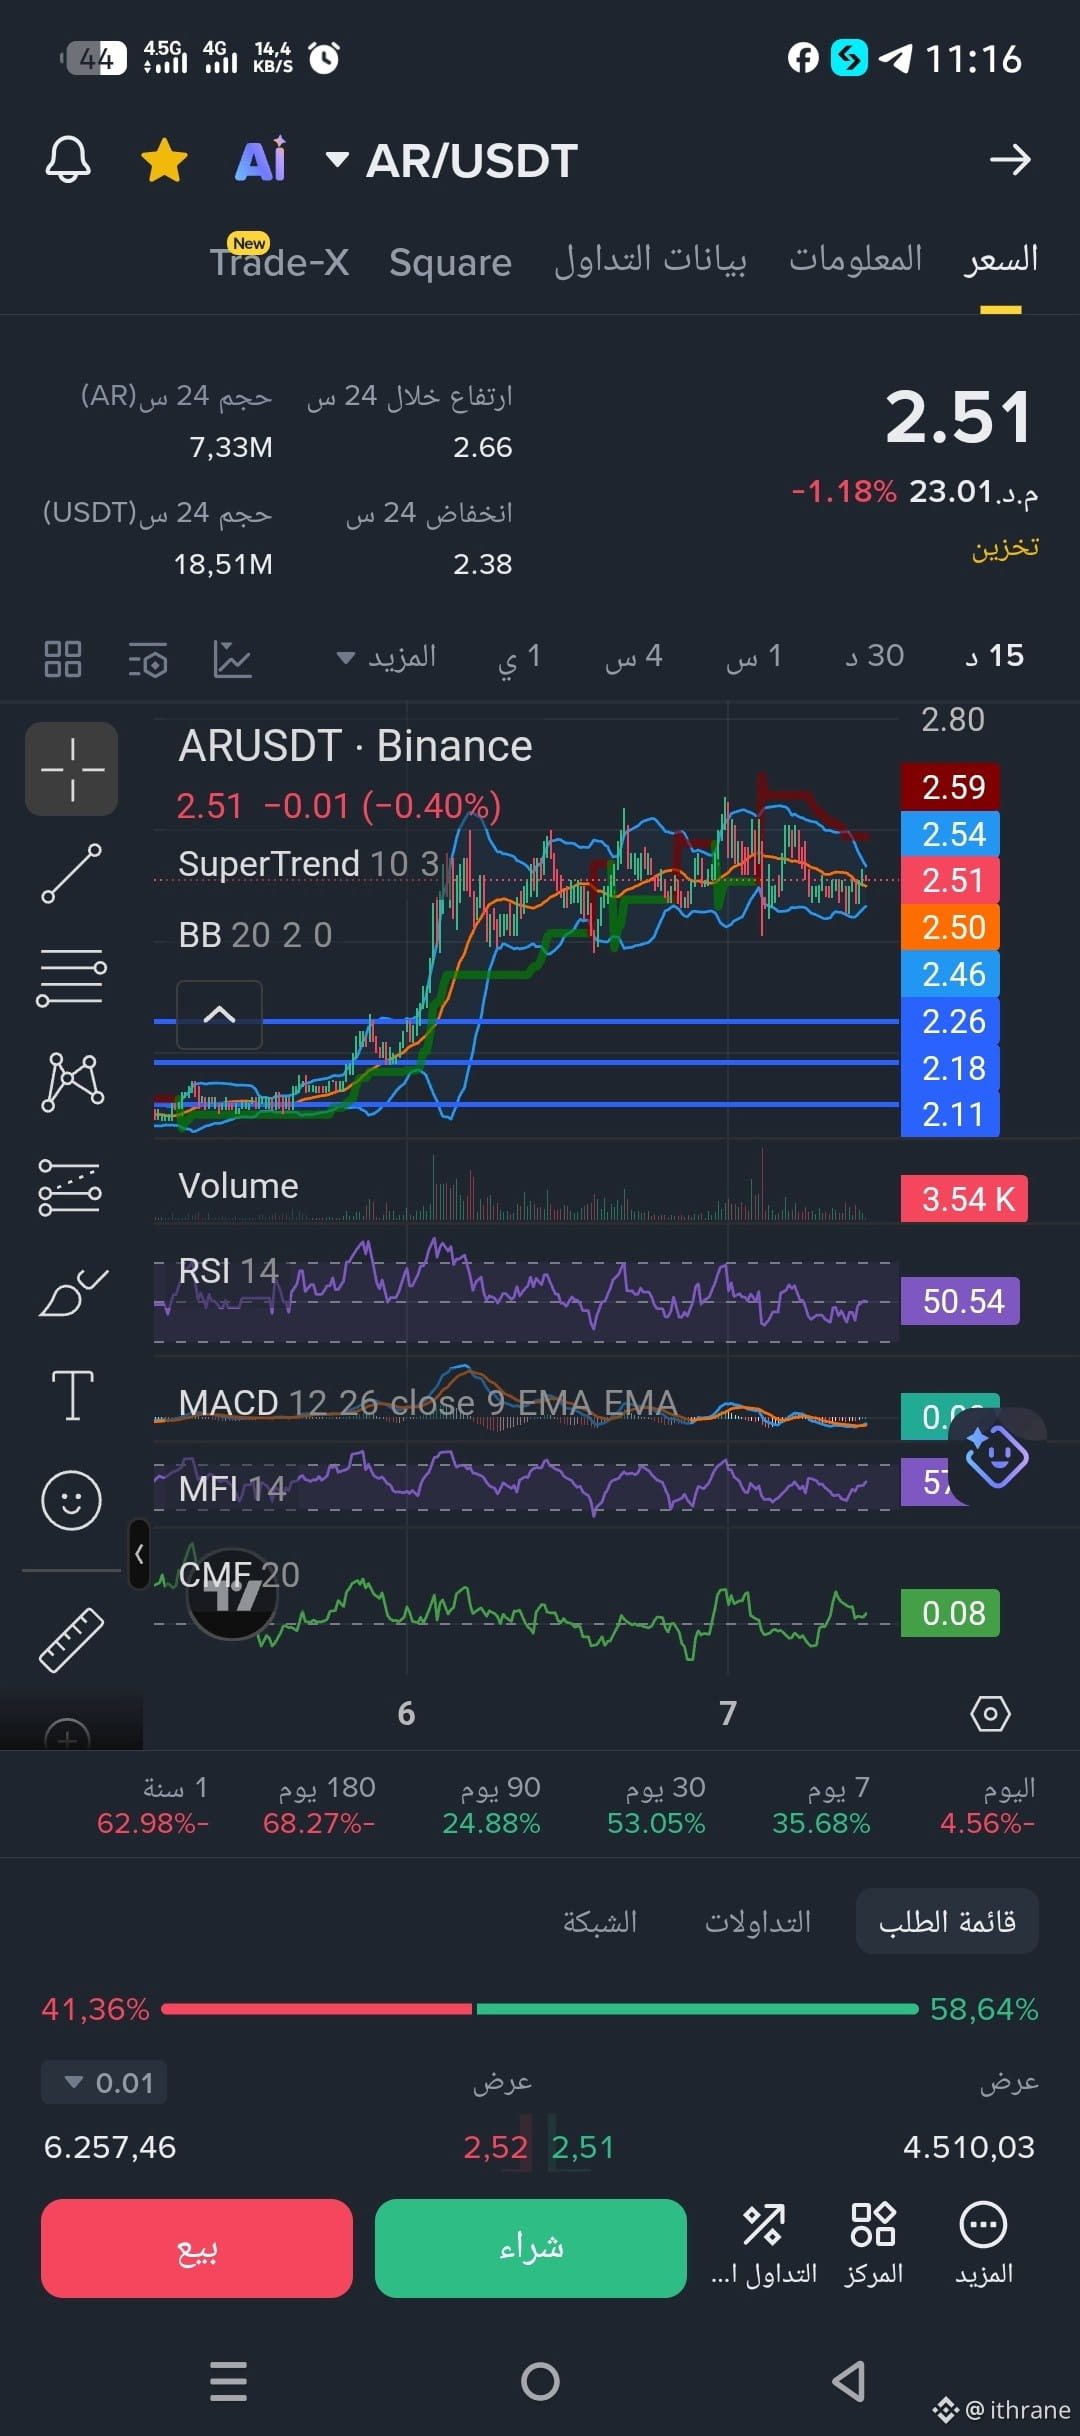Image resolution: width=1080 pixels, height=2436 pixels.
Task: Collapse the drawing toolbar side arrow
Action: click(x=139, y=1554)
